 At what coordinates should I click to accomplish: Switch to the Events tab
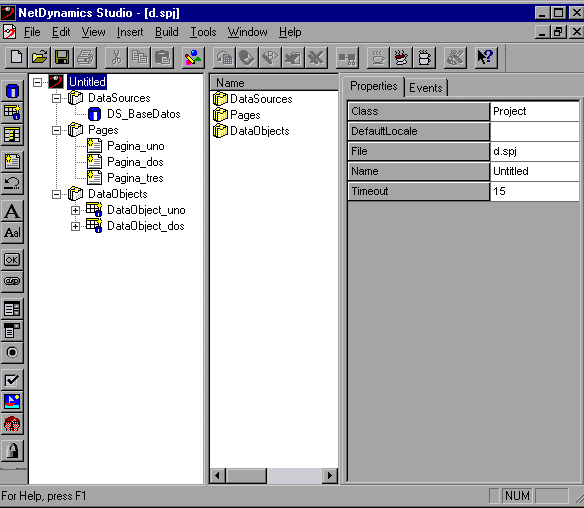click(x=426, y=88)
